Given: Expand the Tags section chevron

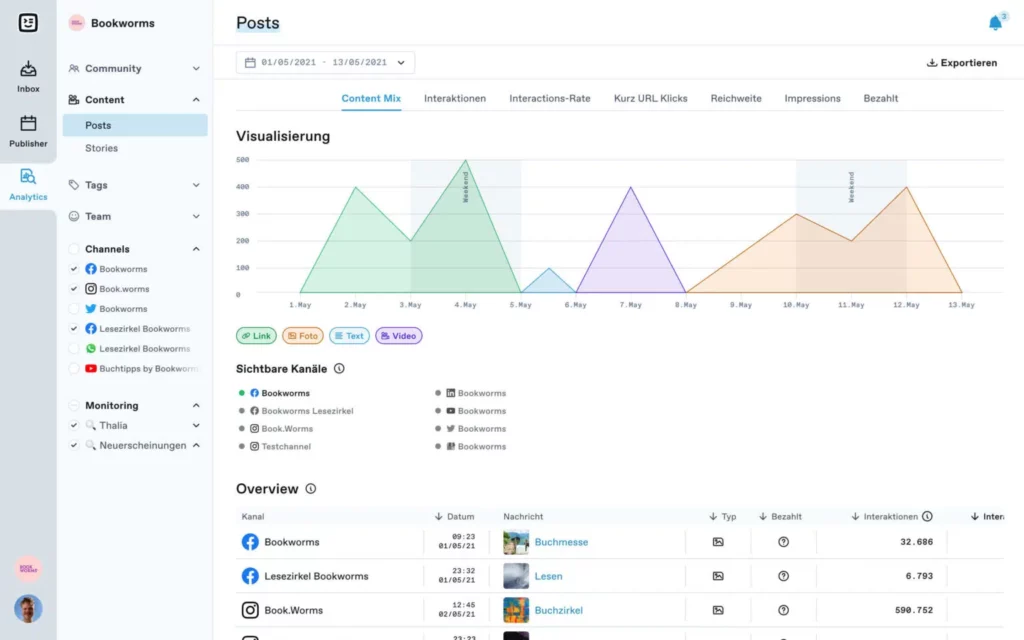Looking at the screenshot, I should [196, 185].
